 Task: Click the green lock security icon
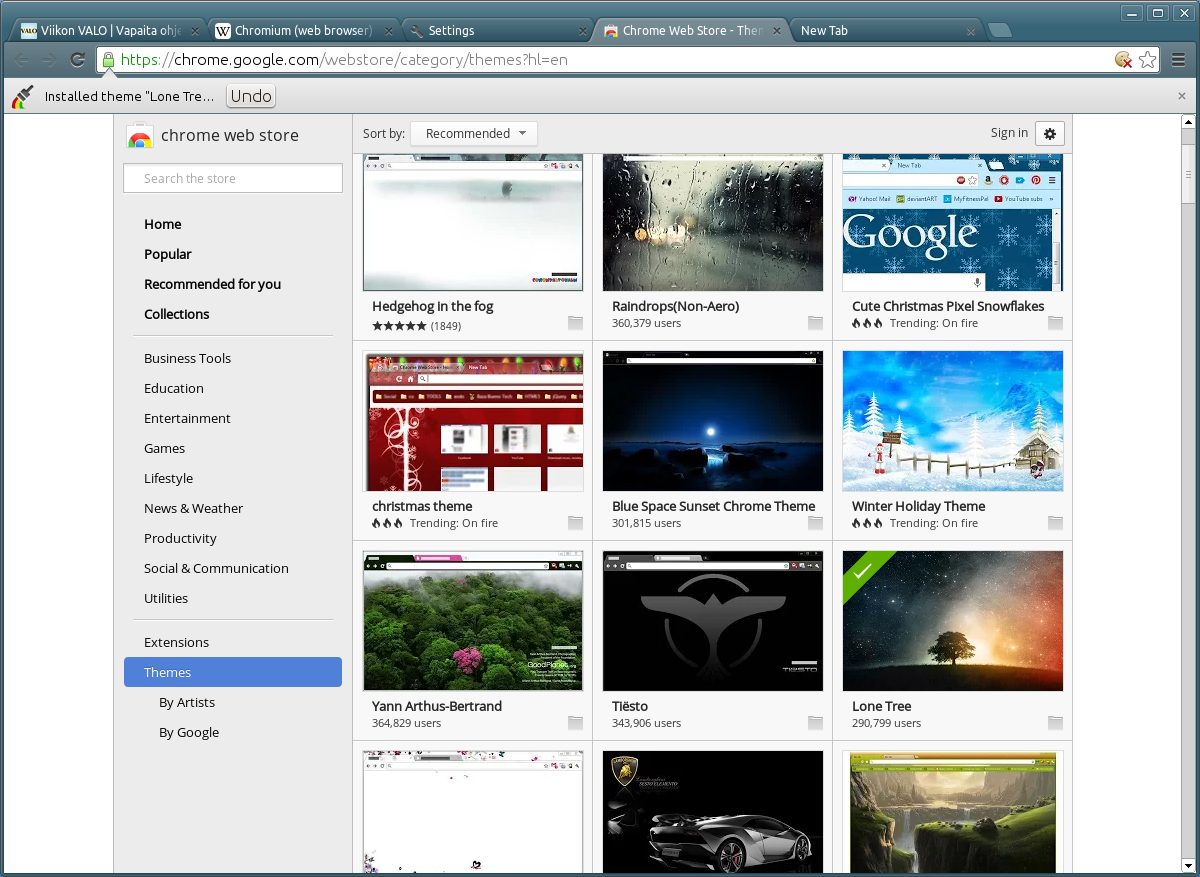108,60
